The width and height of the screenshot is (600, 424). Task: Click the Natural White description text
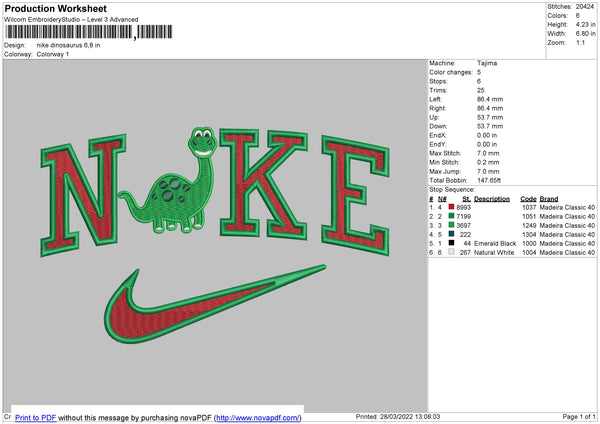[494, 253]
